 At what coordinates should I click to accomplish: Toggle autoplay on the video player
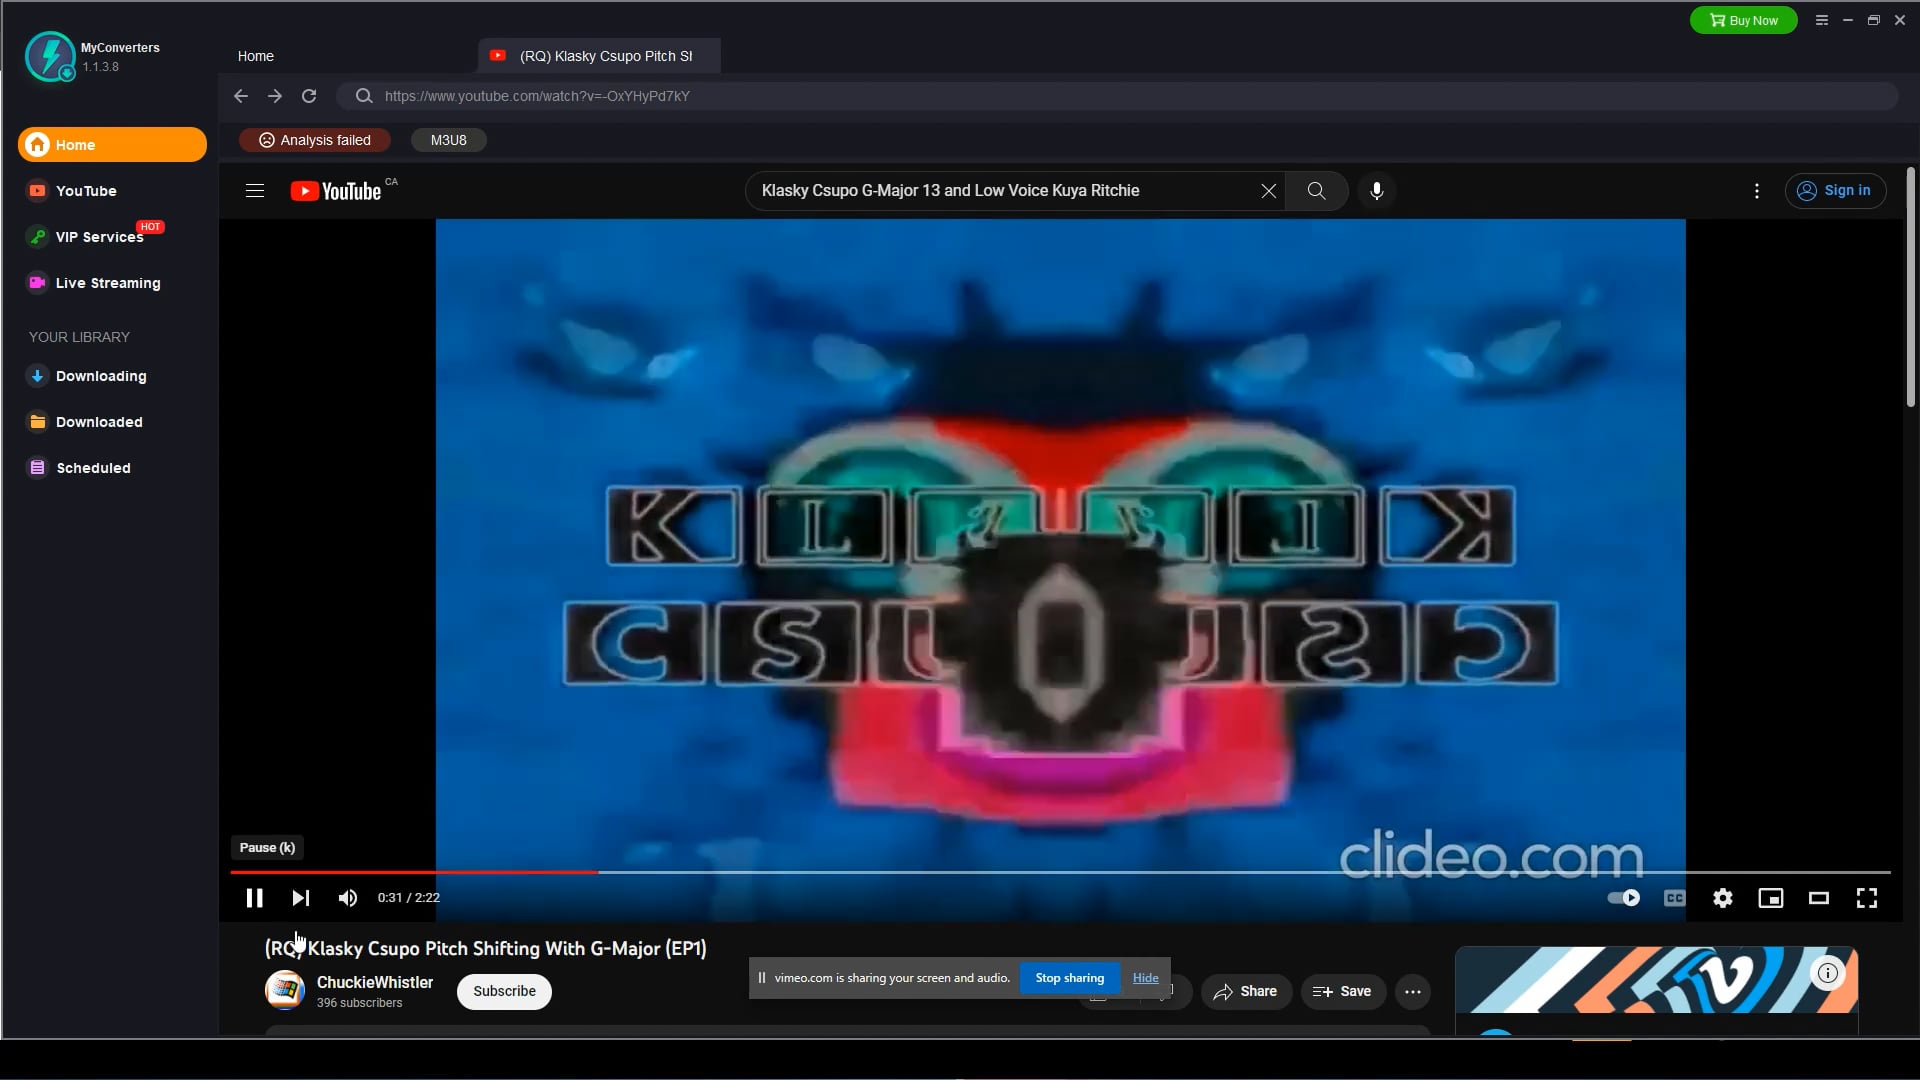coord(1622,897)
